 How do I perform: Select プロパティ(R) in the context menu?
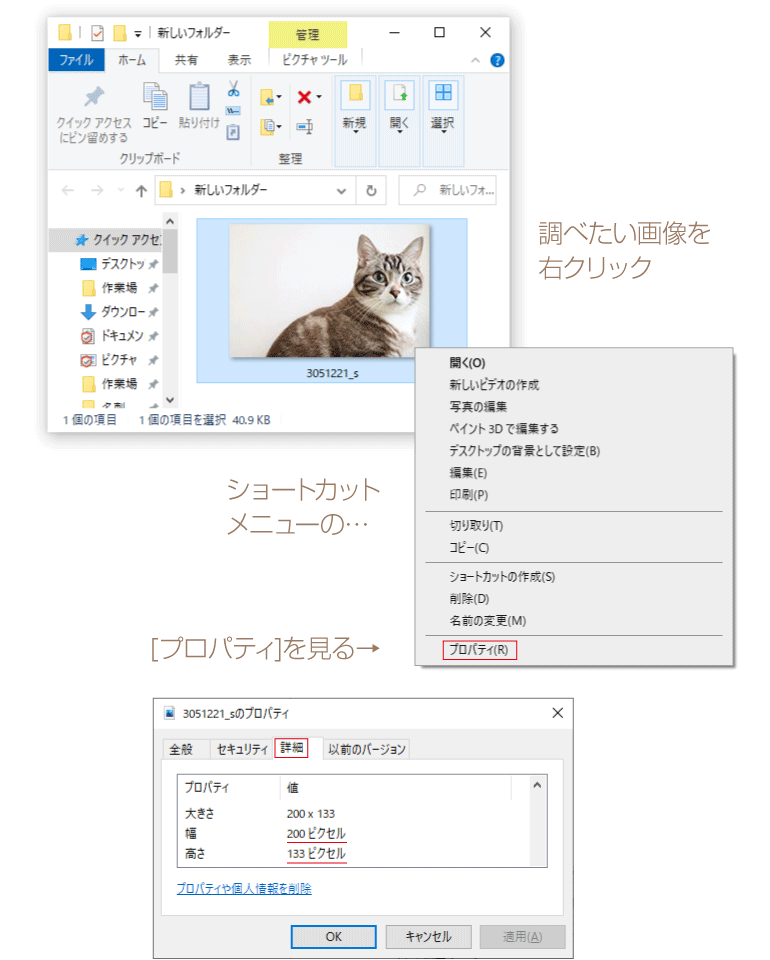point(478,650)
